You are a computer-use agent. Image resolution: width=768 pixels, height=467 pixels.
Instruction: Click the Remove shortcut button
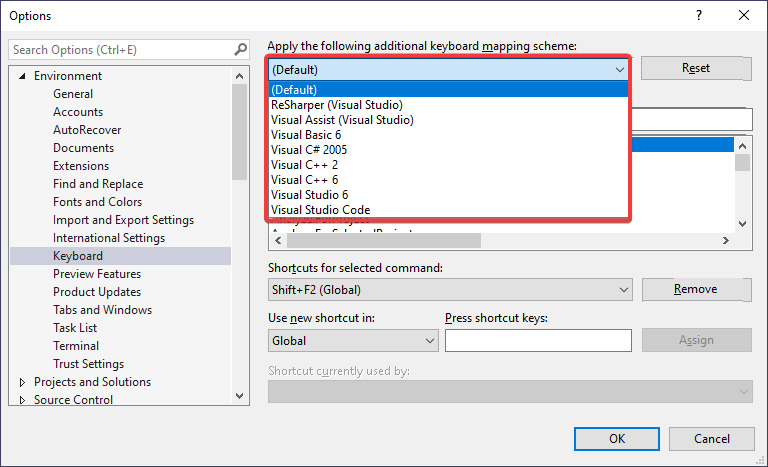[x=696, y=289]
